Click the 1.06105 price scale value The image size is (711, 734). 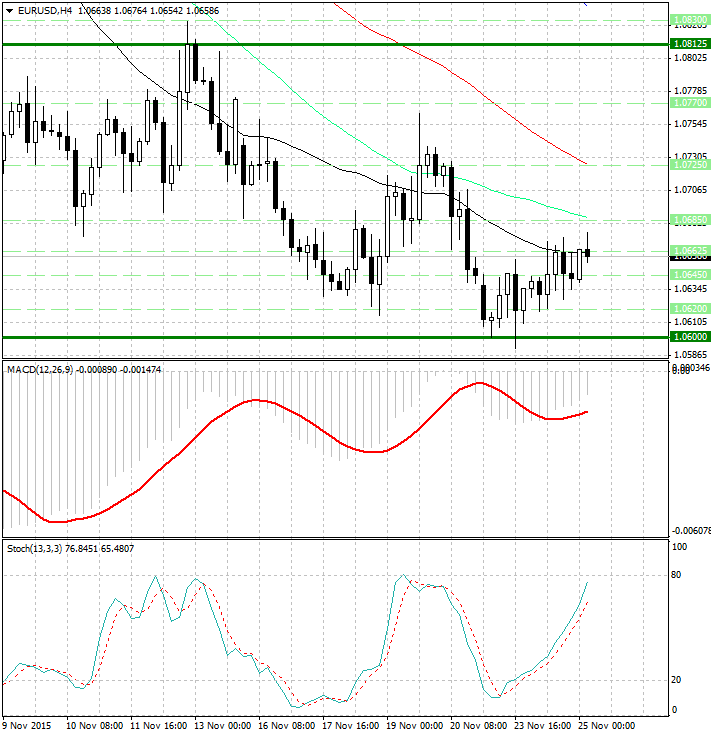(690, 322)
